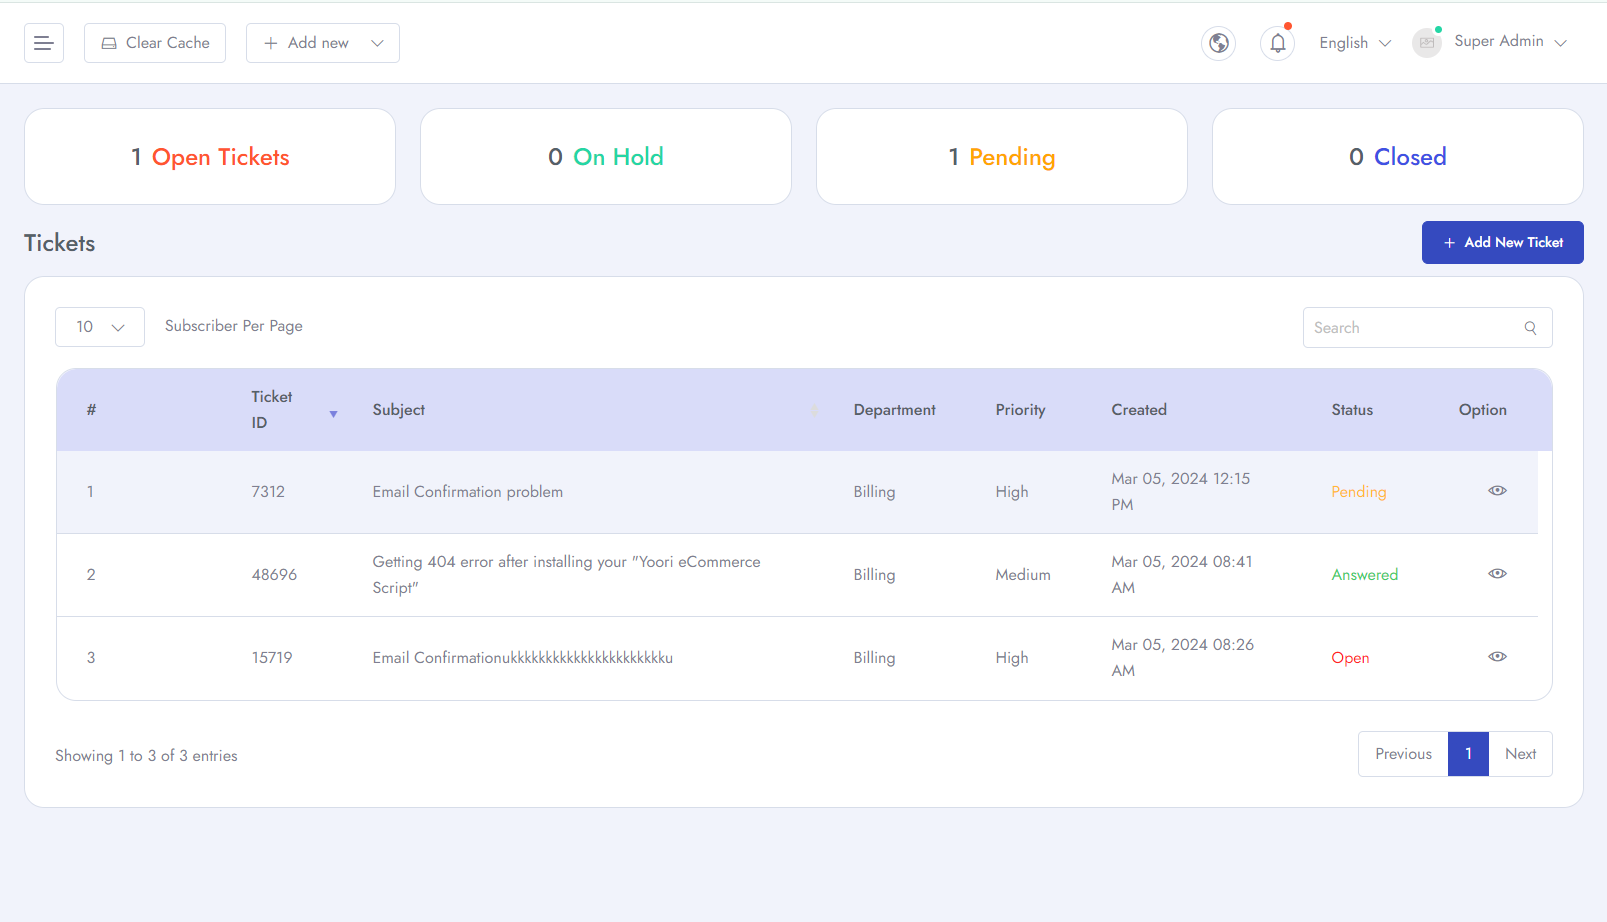This screenshot has height=922, width=1607.
Task: Go to the Previous page
Action: tap(1403, 754)
